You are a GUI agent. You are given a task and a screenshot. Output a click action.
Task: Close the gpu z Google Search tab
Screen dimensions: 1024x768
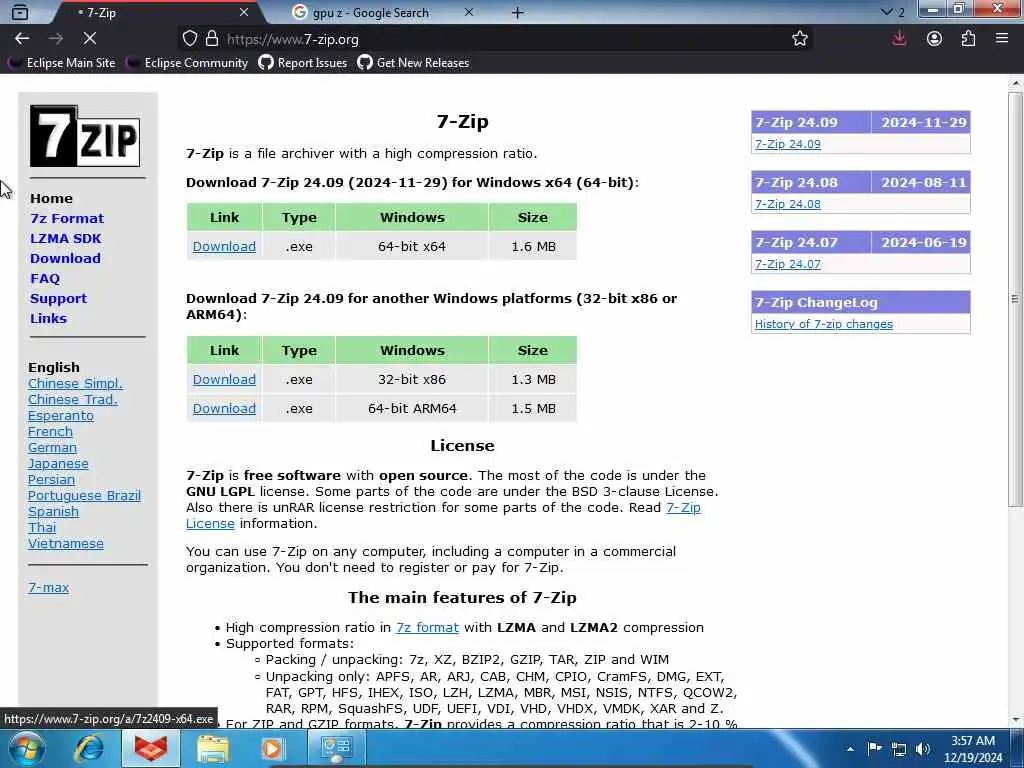pos(469,12)
